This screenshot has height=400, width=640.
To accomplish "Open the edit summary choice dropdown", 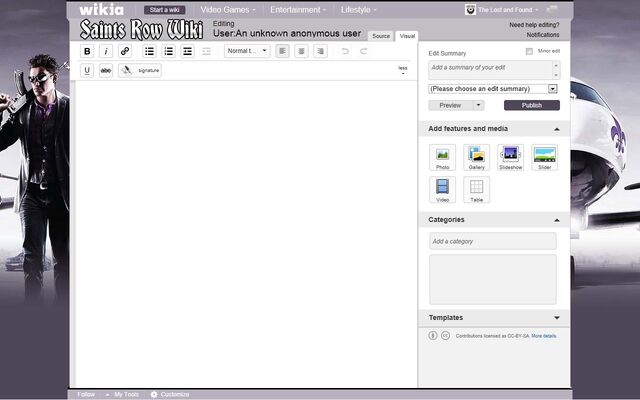I will coord(493,89).
